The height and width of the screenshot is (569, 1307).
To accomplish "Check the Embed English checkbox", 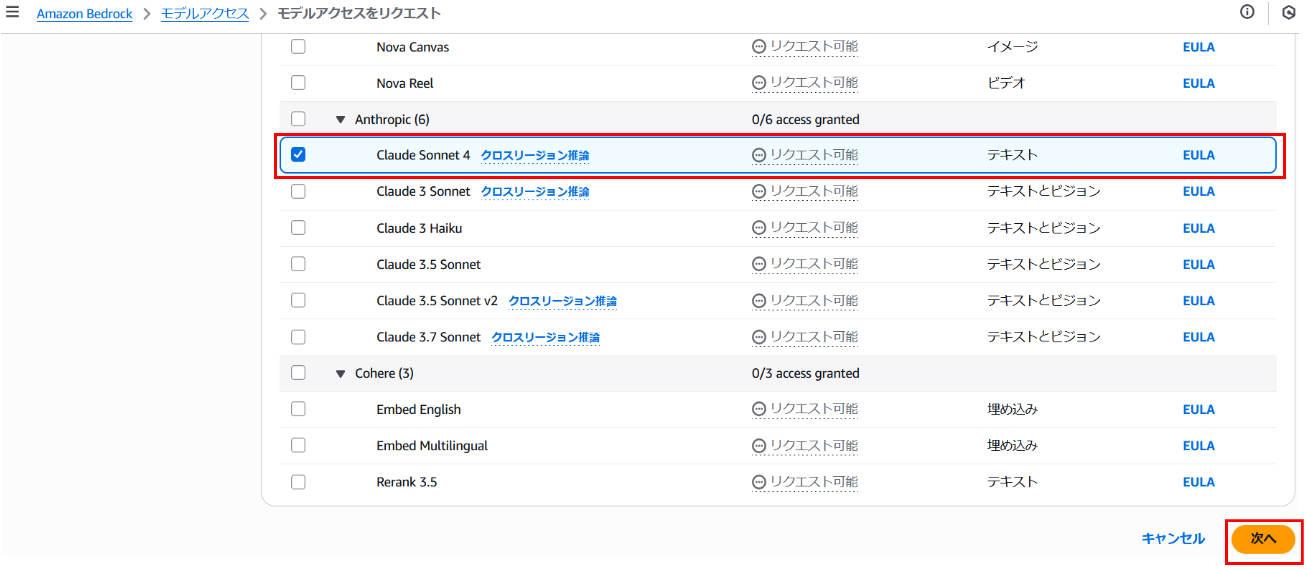I will click(298, 409).
